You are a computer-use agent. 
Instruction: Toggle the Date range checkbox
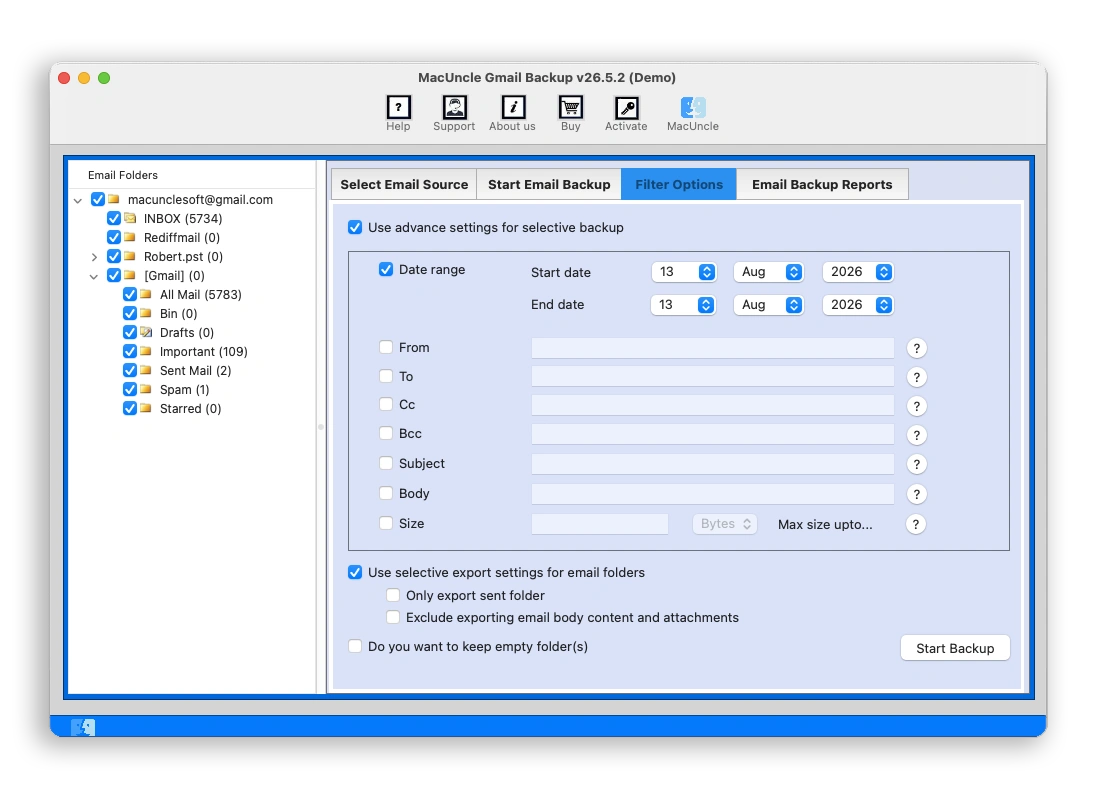coord(386,269)
